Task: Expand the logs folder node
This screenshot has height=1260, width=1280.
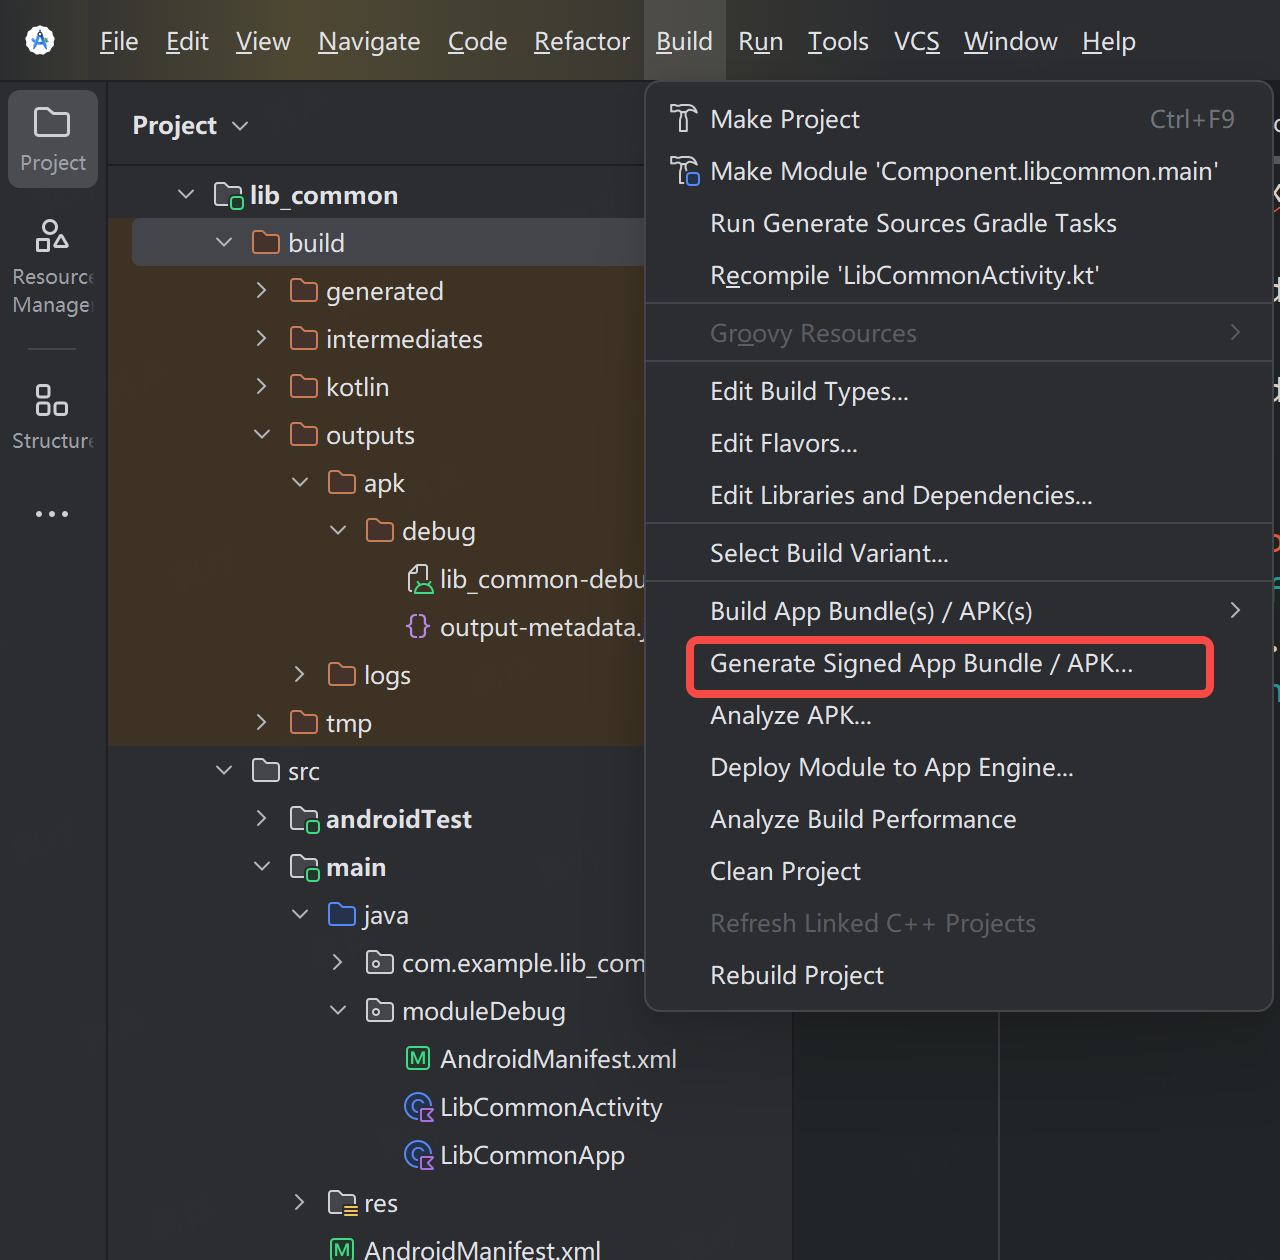Action: [300, 674]
